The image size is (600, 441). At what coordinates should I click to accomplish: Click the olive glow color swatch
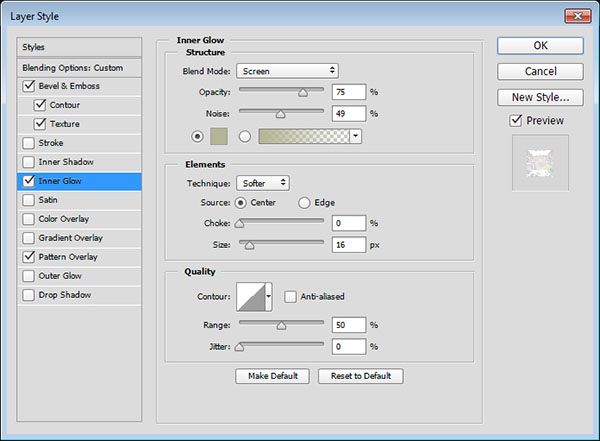click(219, 136)
